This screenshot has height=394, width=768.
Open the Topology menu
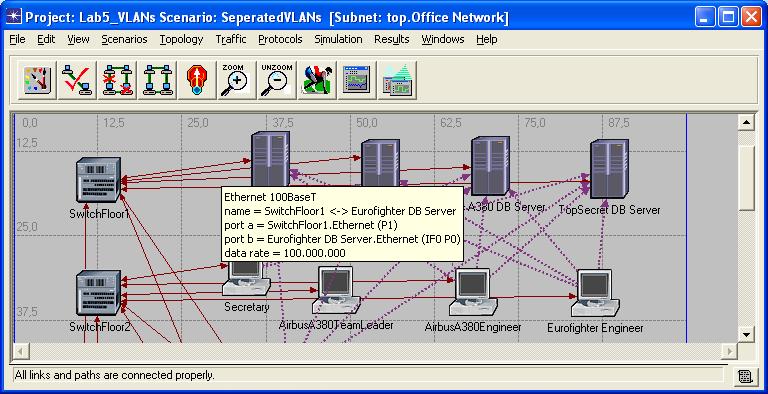coord(181,39)
